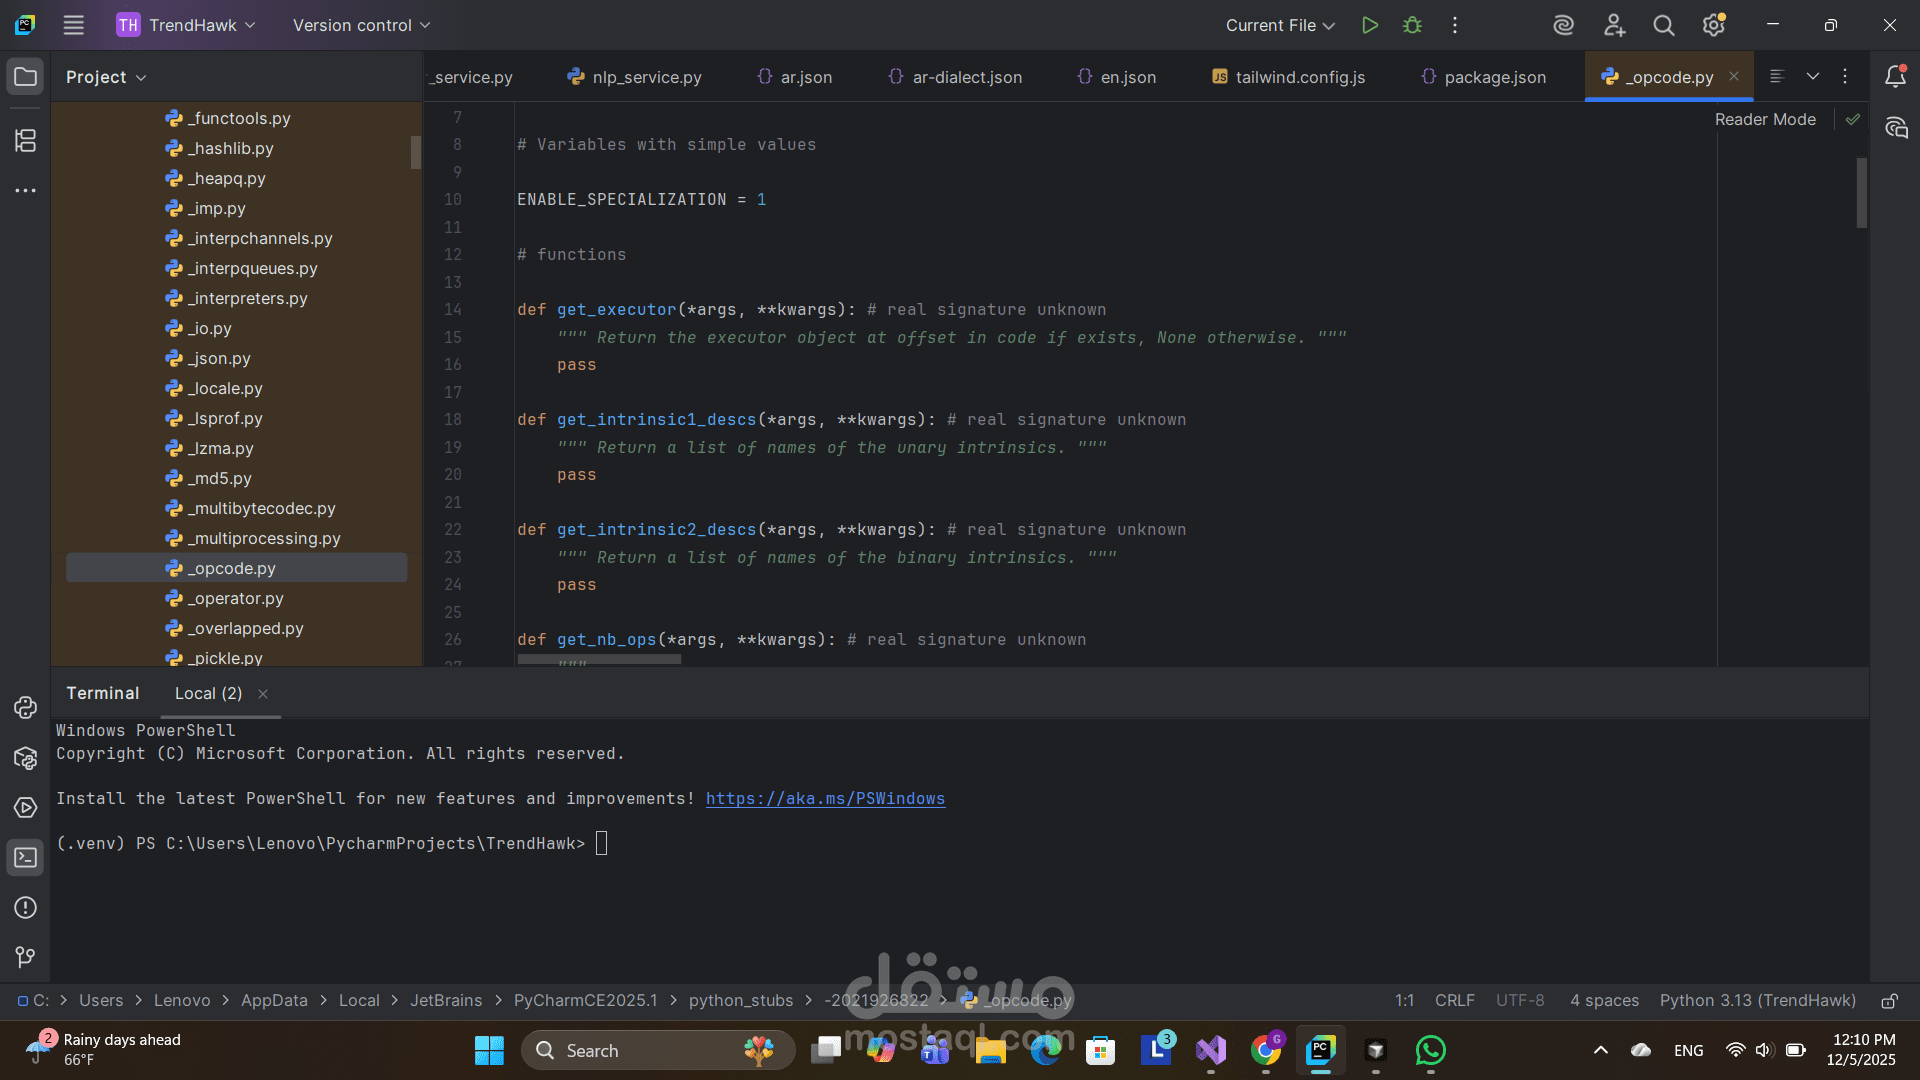Start debugging with the bug icon
This screenshot has width=1920, height=1080.
(1412, 25)
